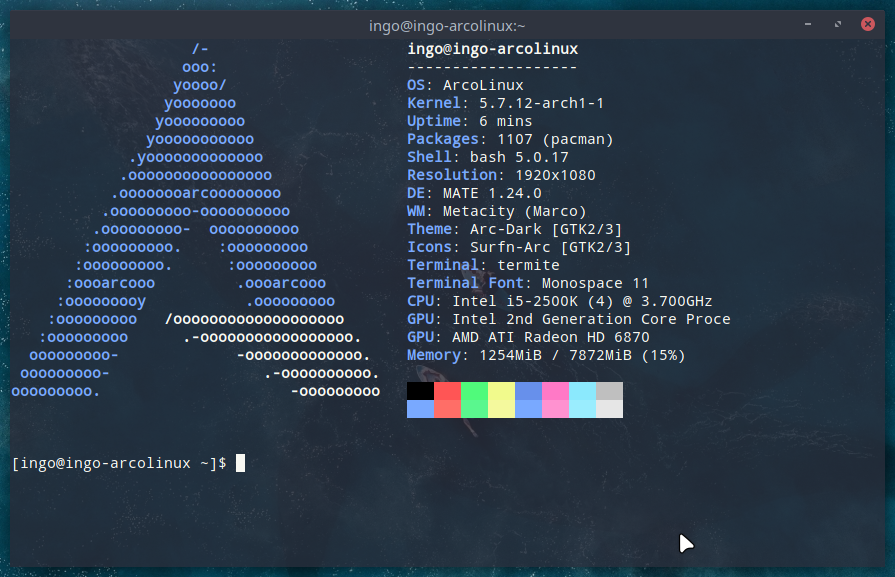Screen dimensions: 895x577
Task: Click the pink color block in top row
Action: (555, 391)
